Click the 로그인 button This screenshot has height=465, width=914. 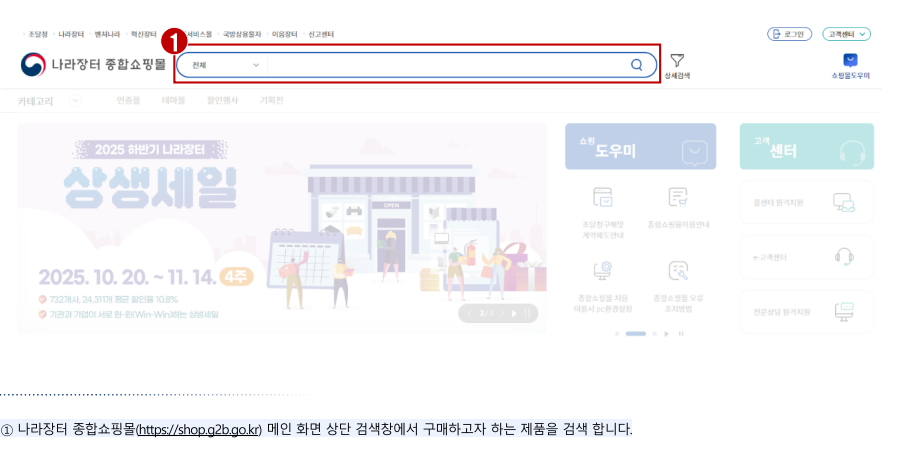tap(789, 34)
